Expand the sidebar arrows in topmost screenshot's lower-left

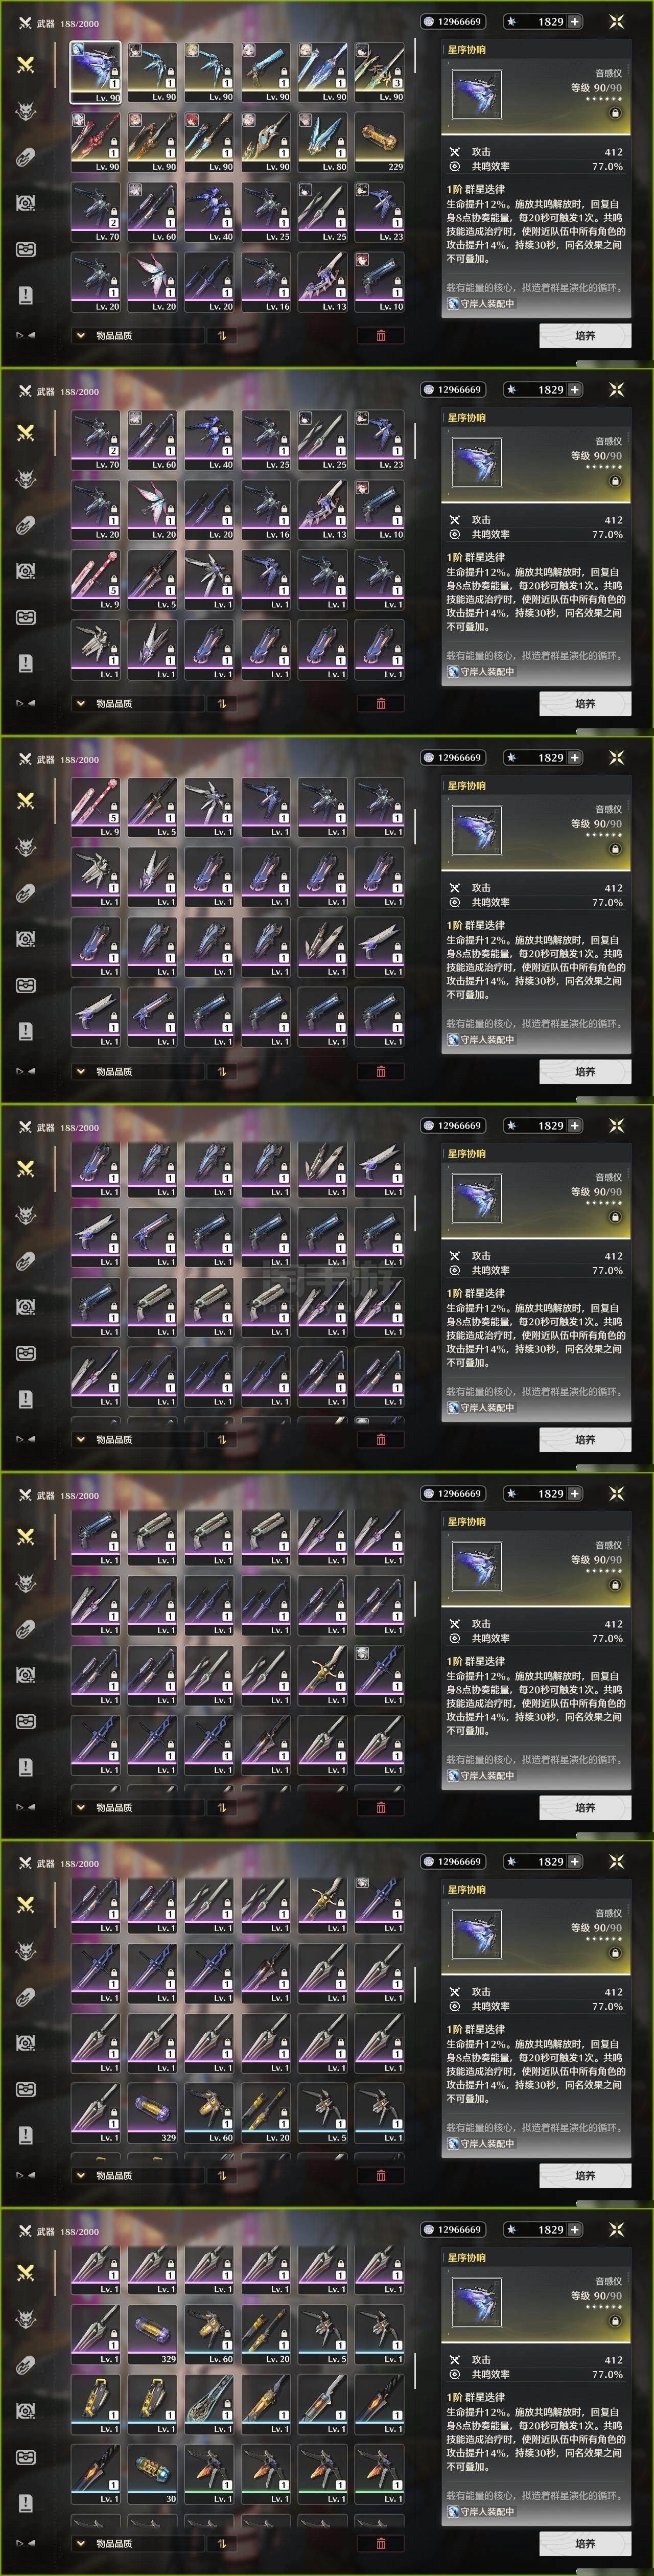(26, 335)
